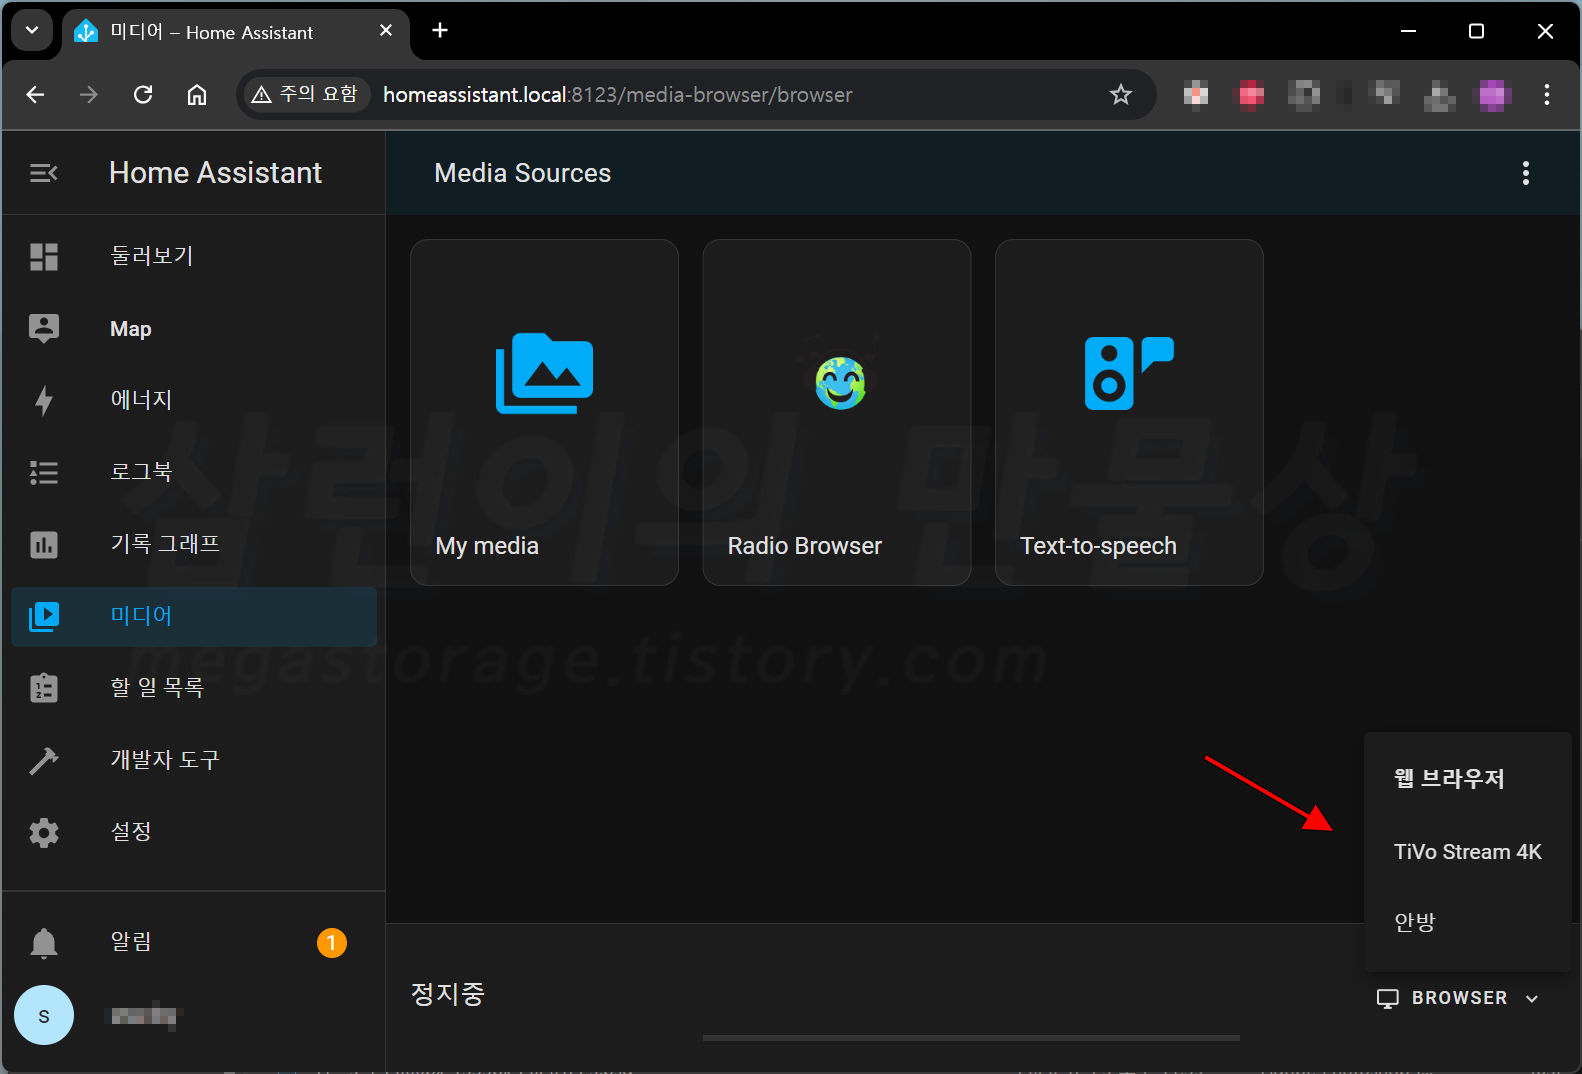This screenshot has width=1582, height=1074.
Task: Select 웹 브라우저 as media player
Action: tap(1468, 779)
